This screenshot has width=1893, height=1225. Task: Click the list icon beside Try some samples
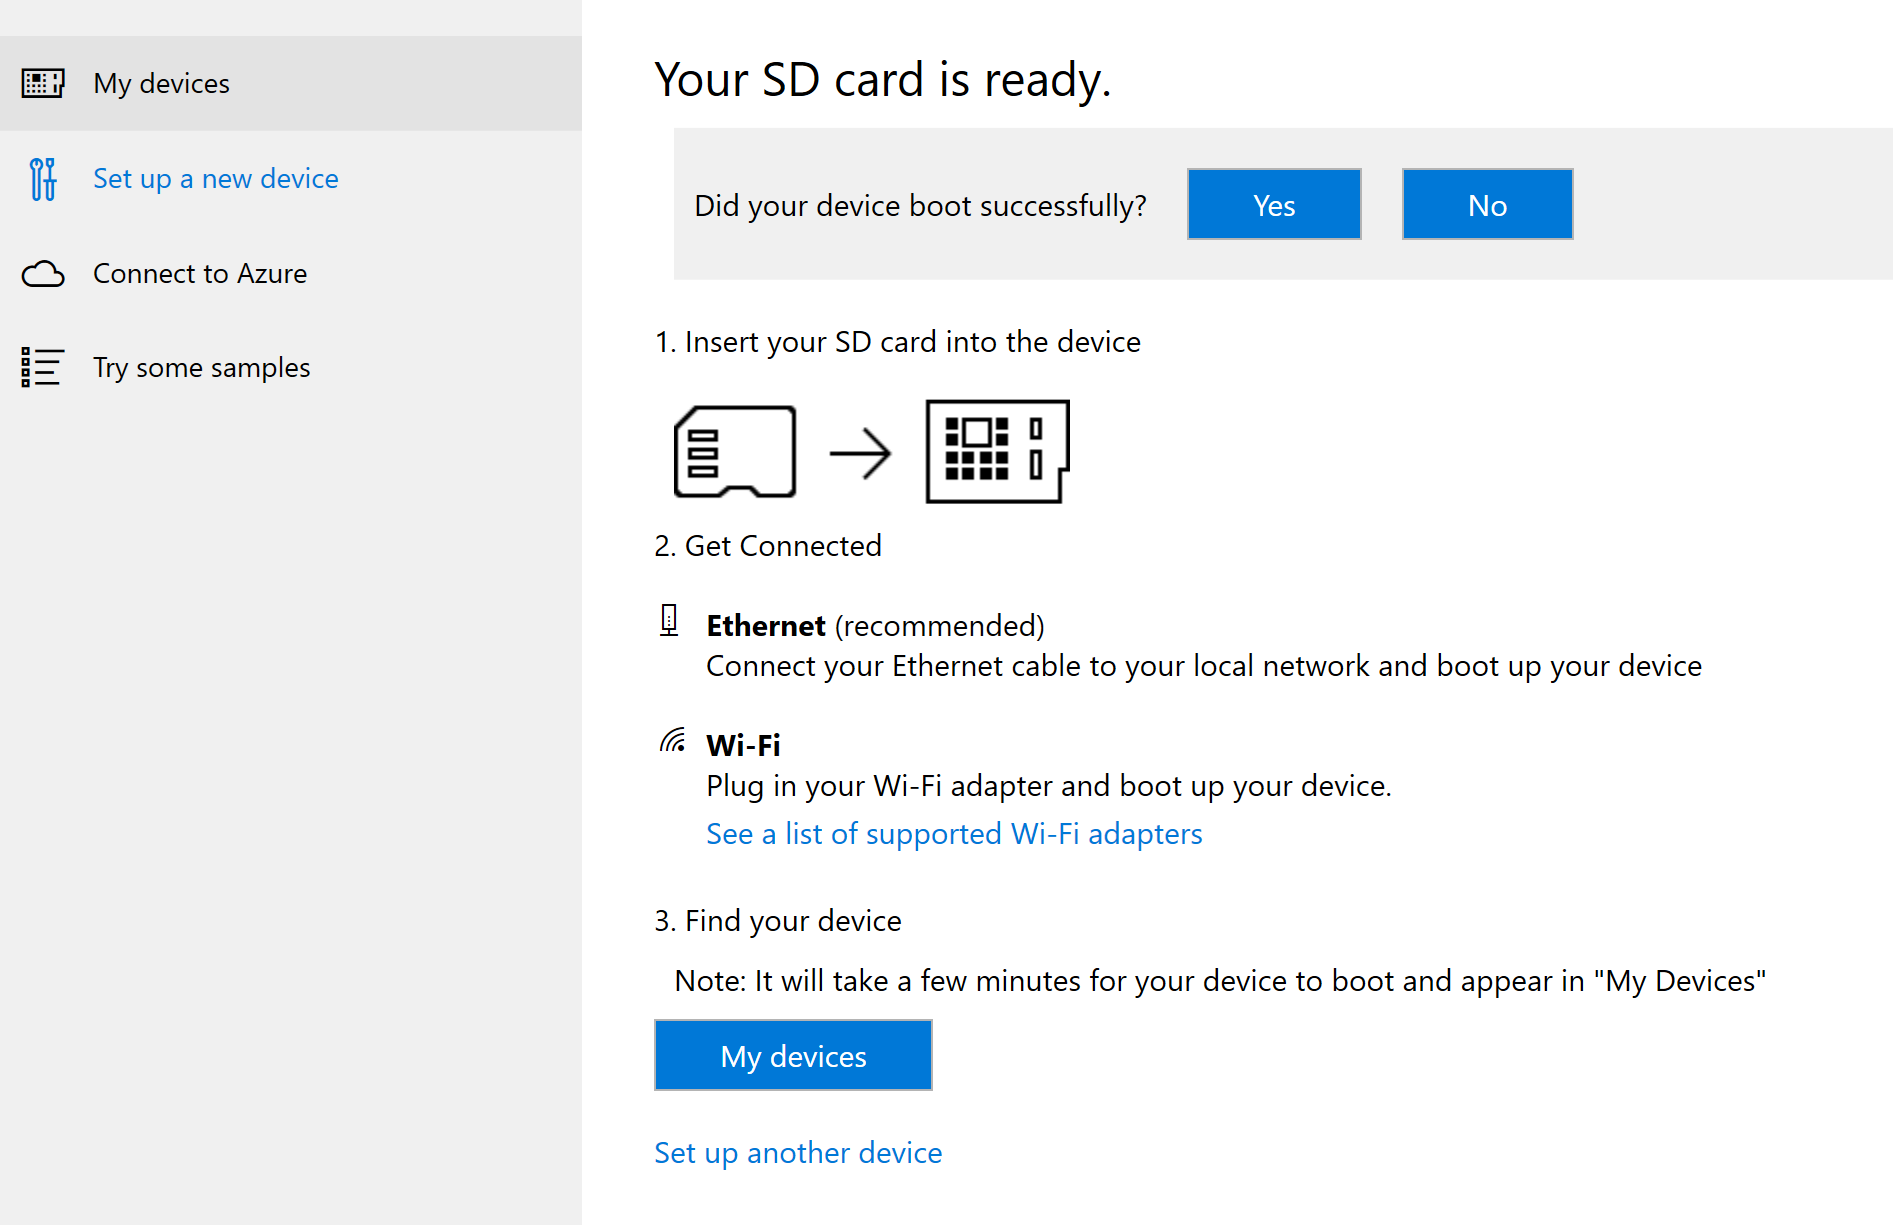(x=43, y=368)
